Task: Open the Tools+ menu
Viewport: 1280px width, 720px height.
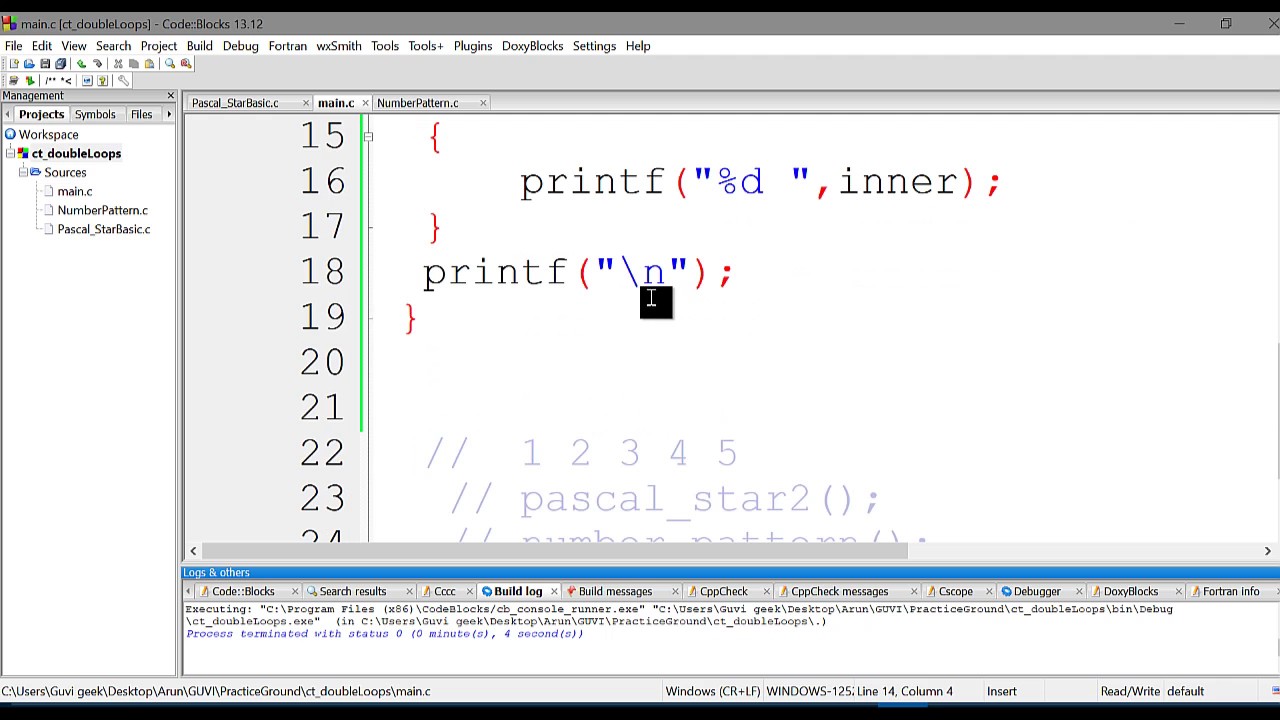Action: click(x=425, y=46)
